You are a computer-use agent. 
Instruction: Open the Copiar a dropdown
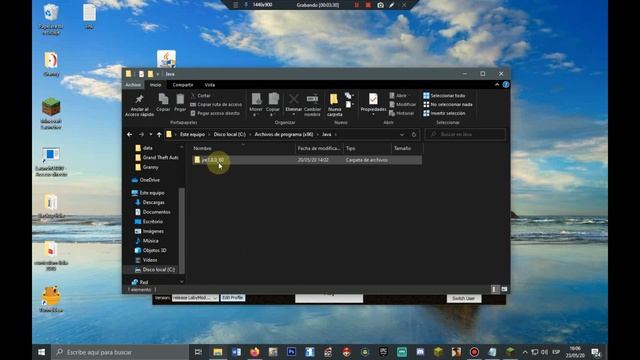[273, 105]
